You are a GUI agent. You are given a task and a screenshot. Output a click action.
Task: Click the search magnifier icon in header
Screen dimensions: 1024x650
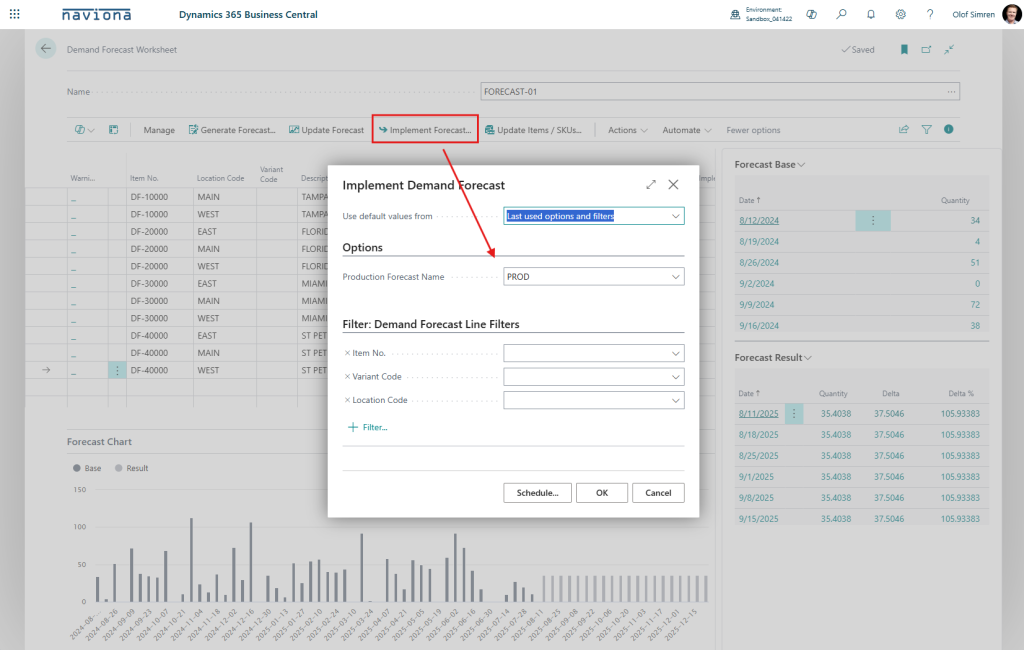tap(841, 14)
